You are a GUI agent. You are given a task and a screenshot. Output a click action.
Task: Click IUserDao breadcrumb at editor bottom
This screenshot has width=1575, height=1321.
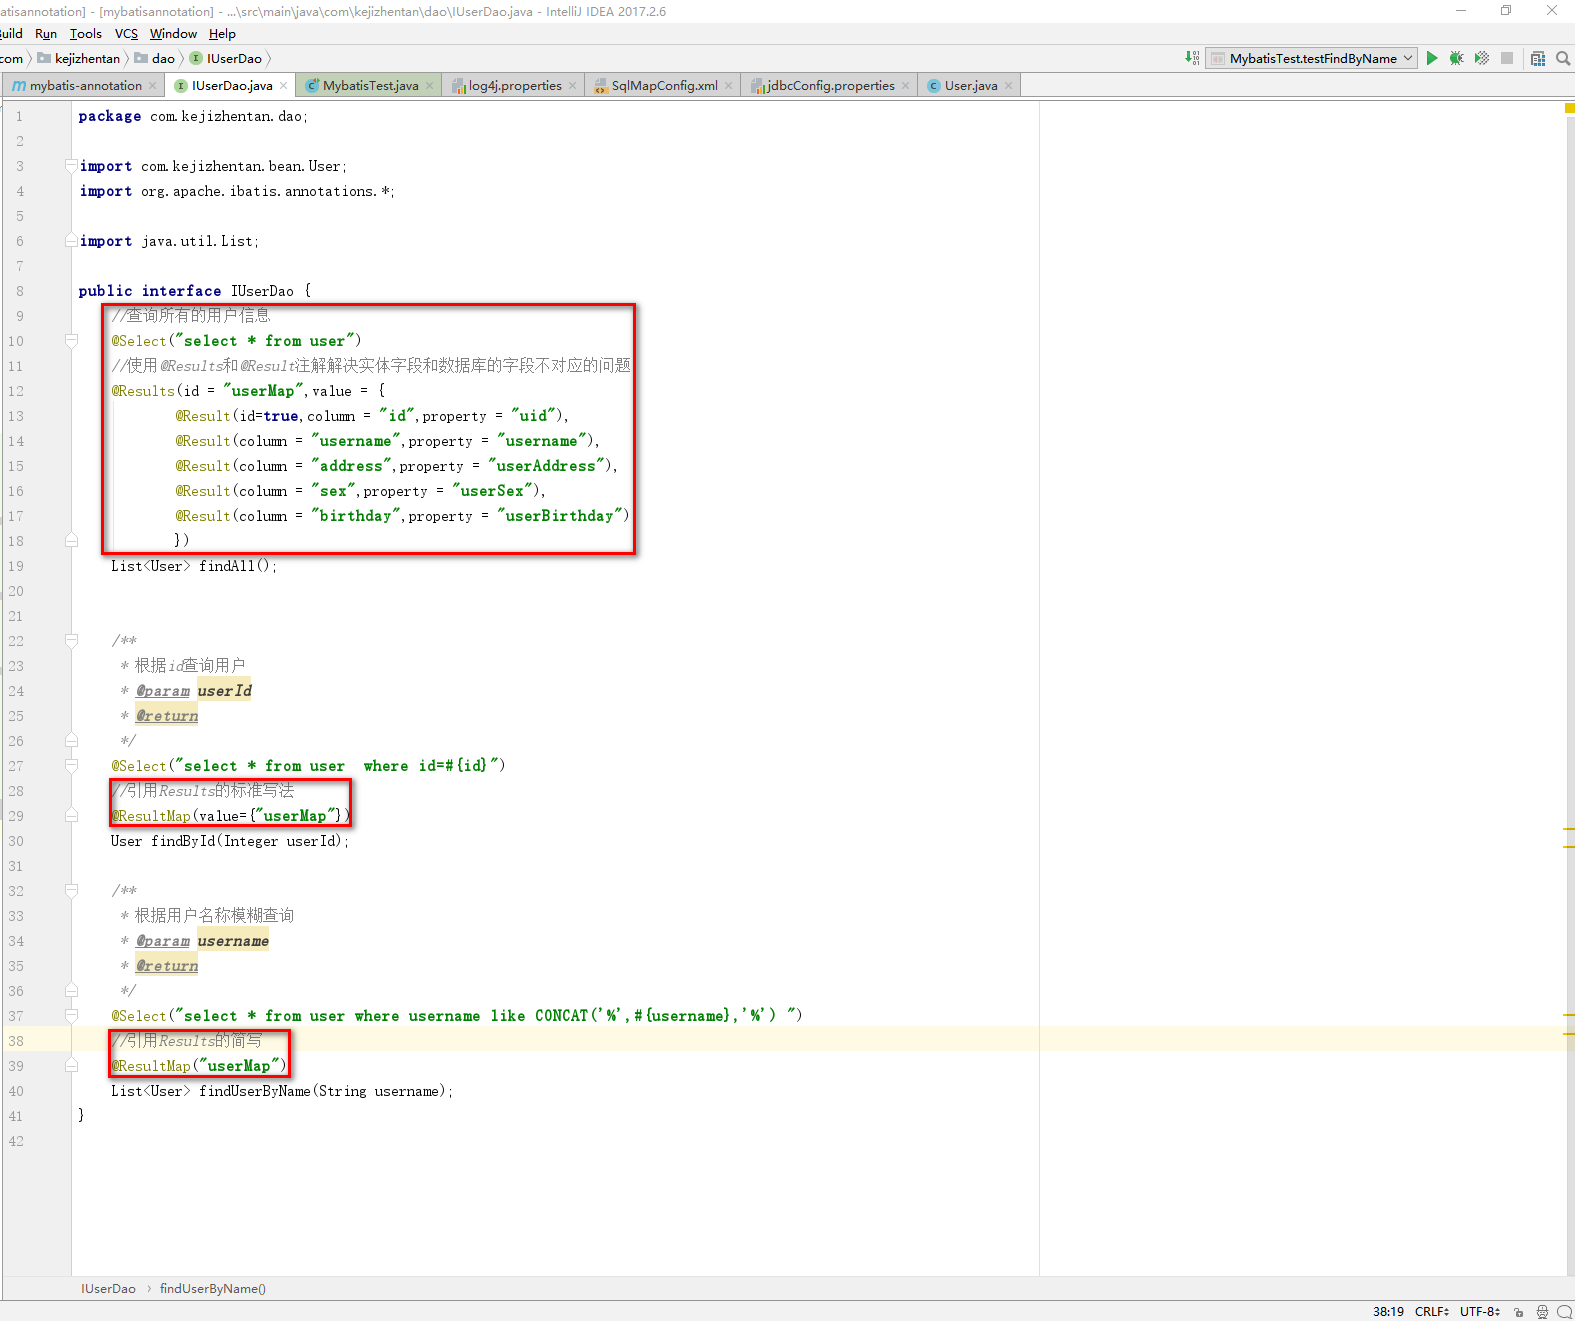point(108,1289)
